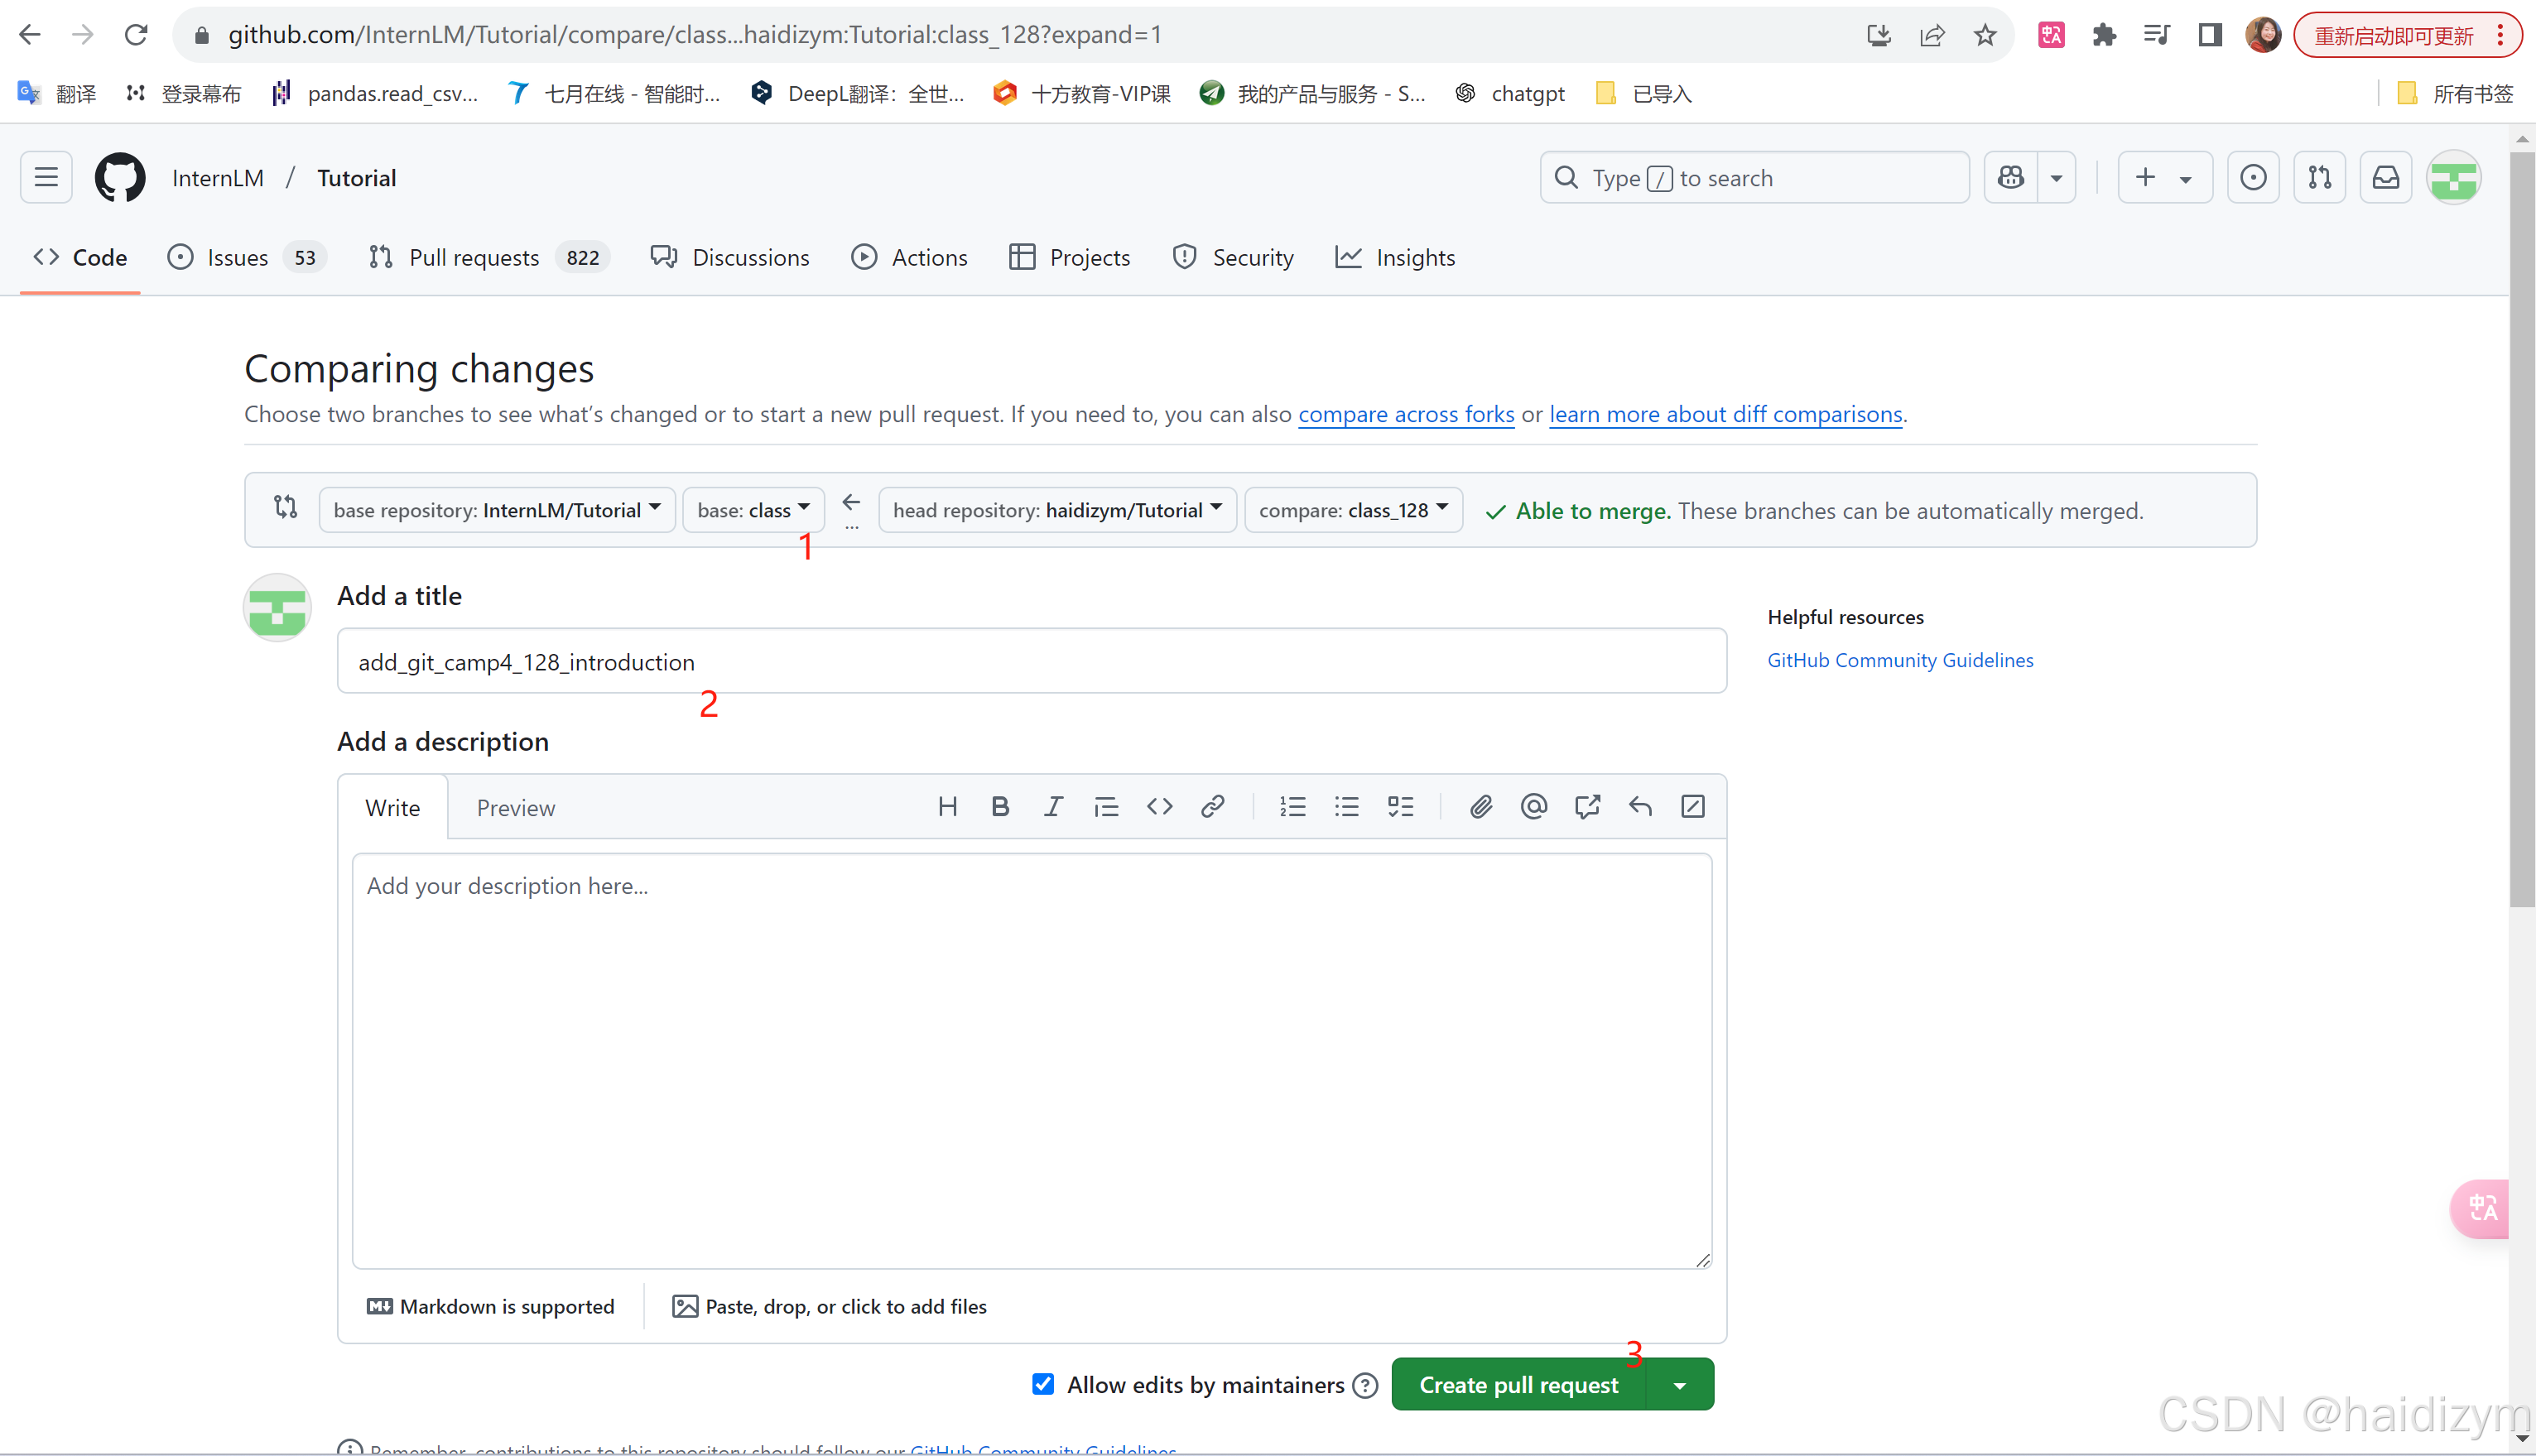
Task: Click the Bold formatting icon
Action: [x=999, y=806]
